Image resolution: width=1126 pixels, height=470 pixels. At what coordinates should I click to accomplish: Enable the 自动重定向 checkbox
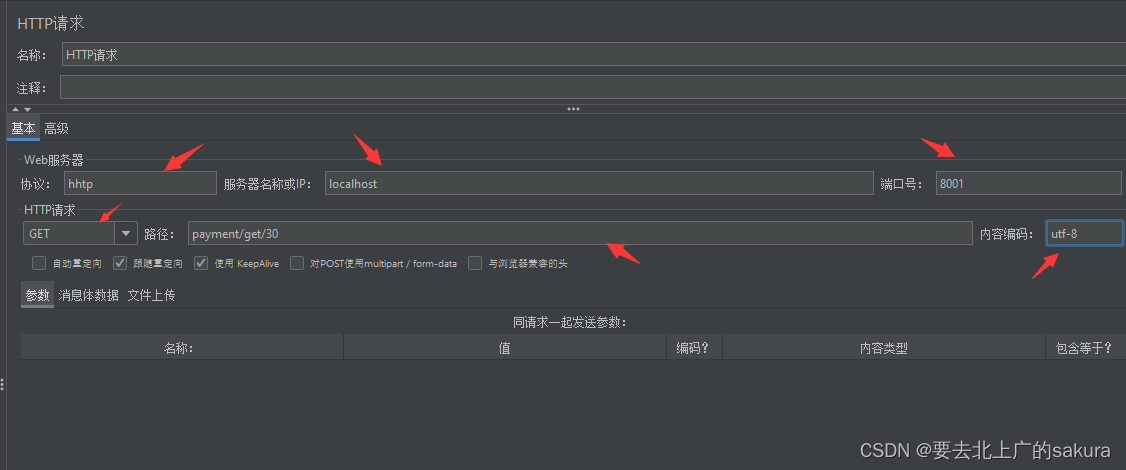(39, 263)
